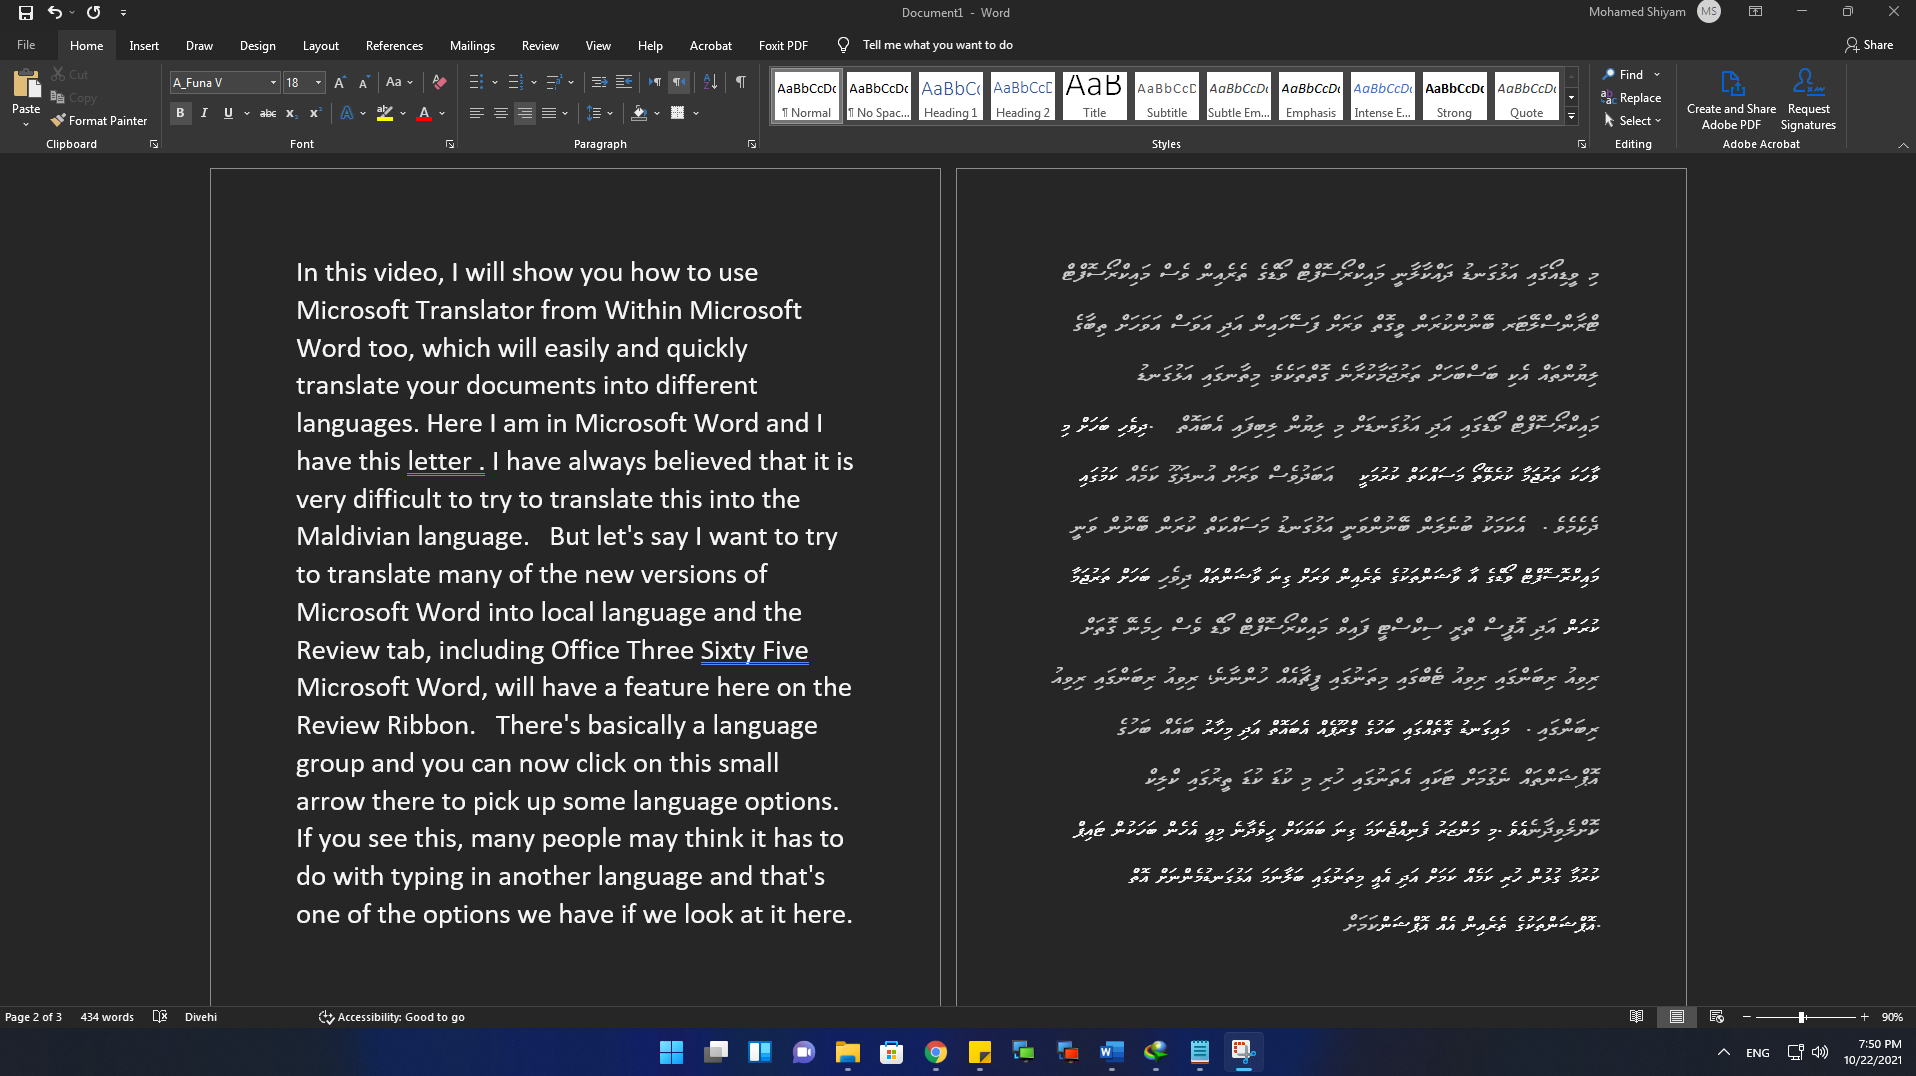The width and height of the screenshot is (1916, 1076).
Task: Open the Select dropdown in Editing
Action: pos(1632,121)
